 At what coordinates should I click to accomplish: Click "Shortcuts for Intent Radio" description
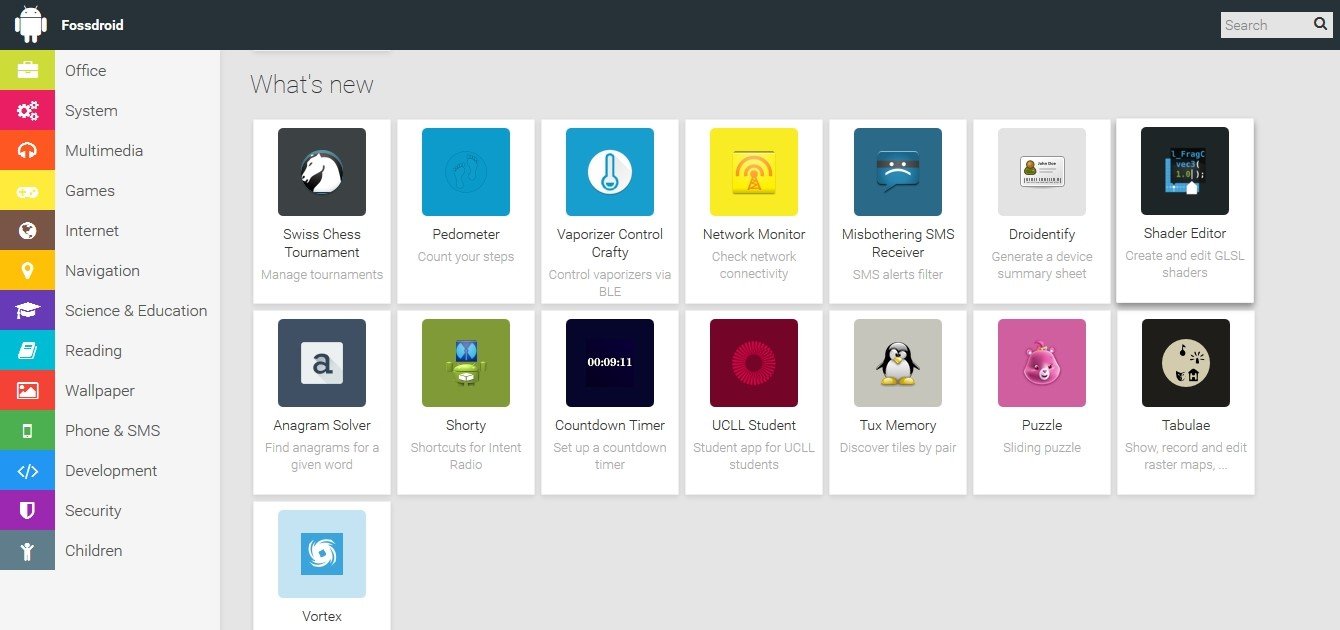(x=466, y=456)
